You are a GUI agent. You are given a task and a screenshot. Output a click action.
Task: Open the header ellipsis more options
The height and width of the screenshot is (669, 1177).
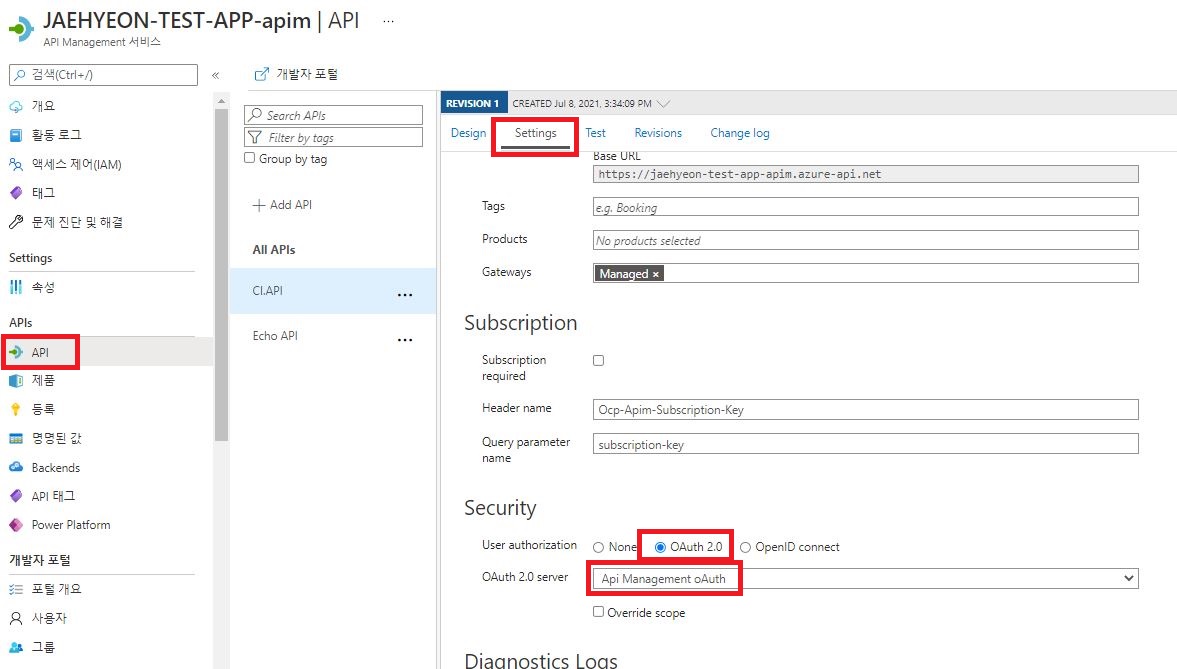(x=388, y=21)
